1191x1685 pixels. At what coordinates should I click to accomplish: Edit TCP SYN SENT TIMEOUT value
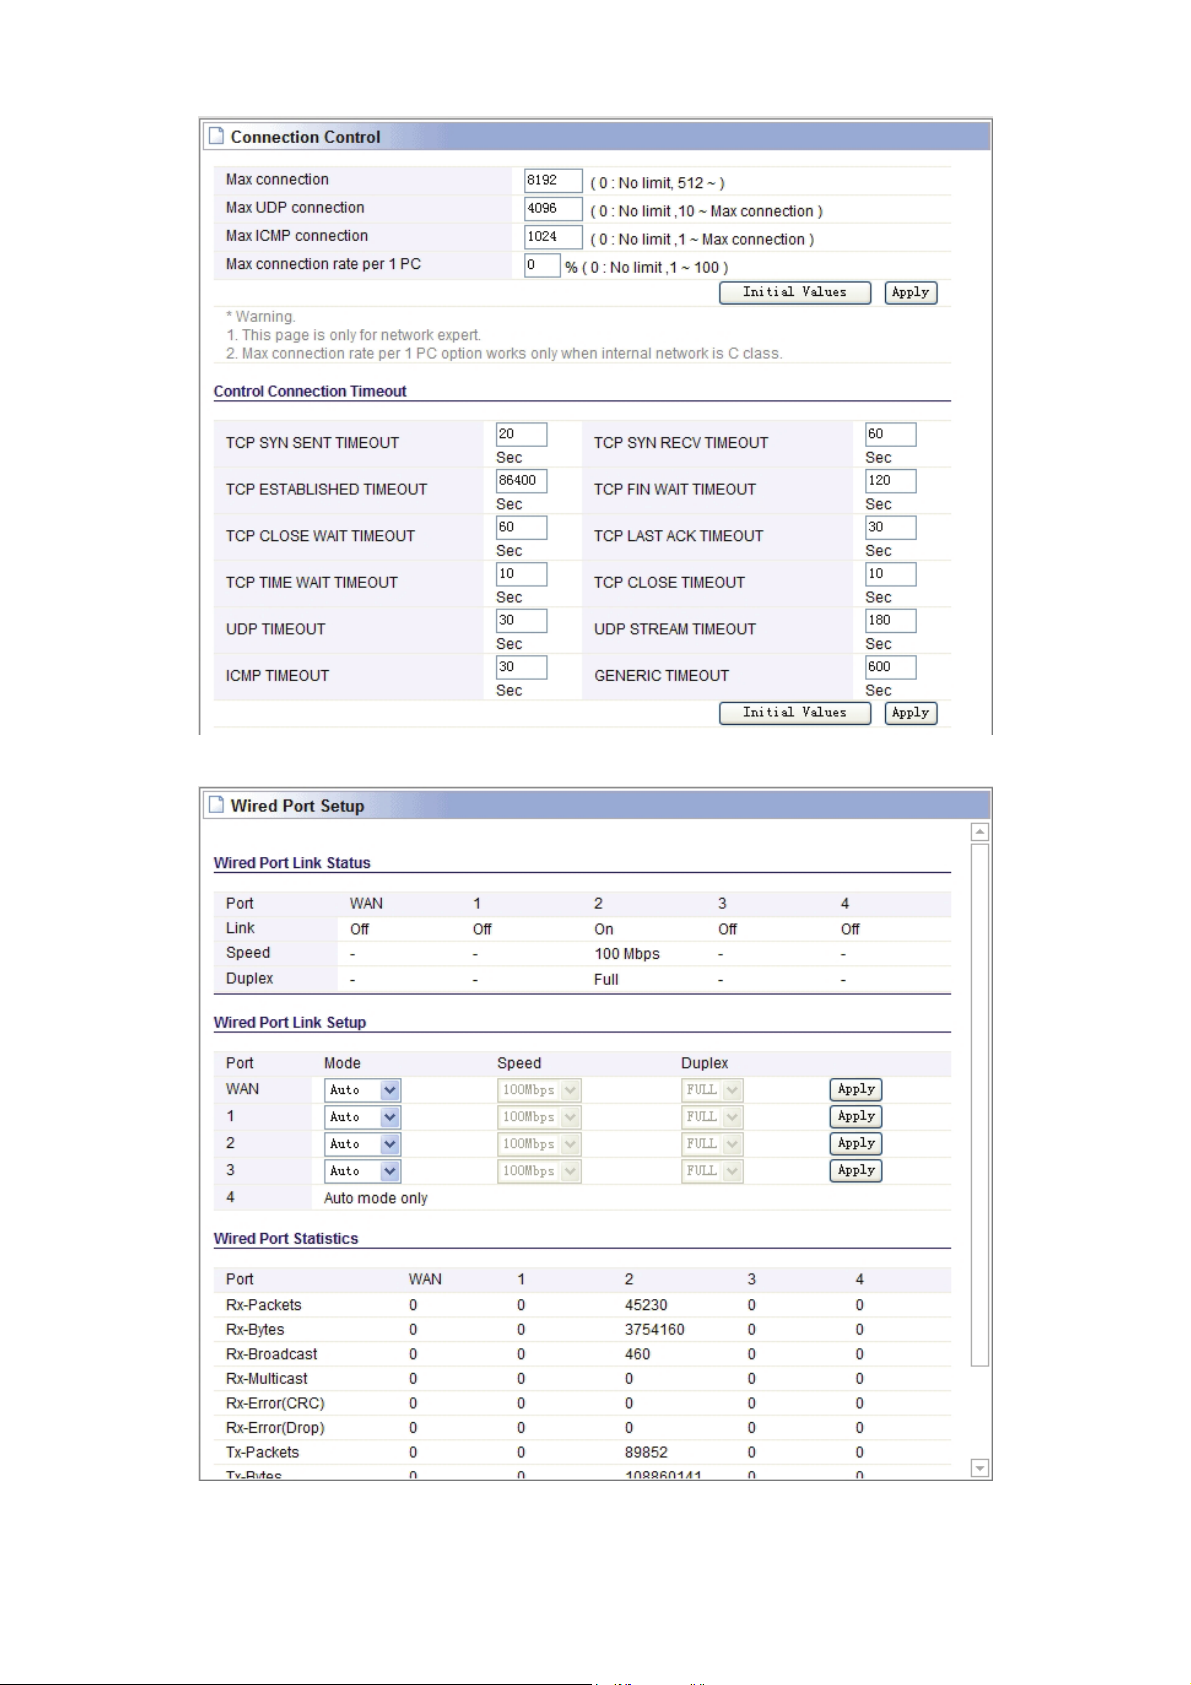pyautogui.click(x=521, y=434)
